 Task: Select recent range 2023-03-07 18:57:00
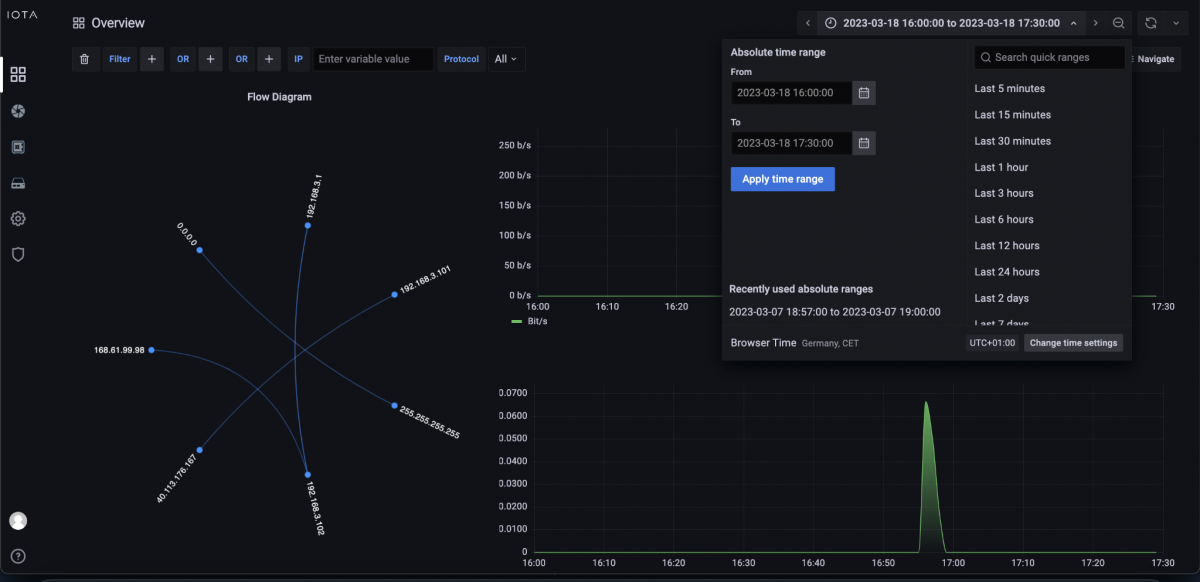tap(834, 312)
